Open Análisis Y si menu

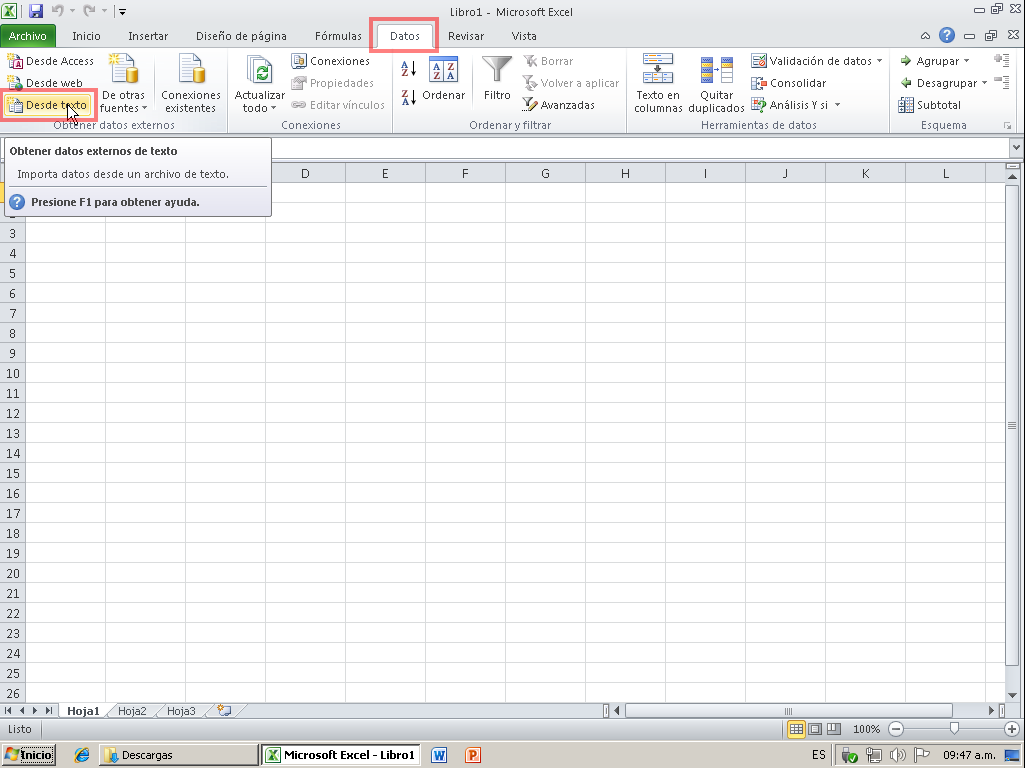(796, 105)
